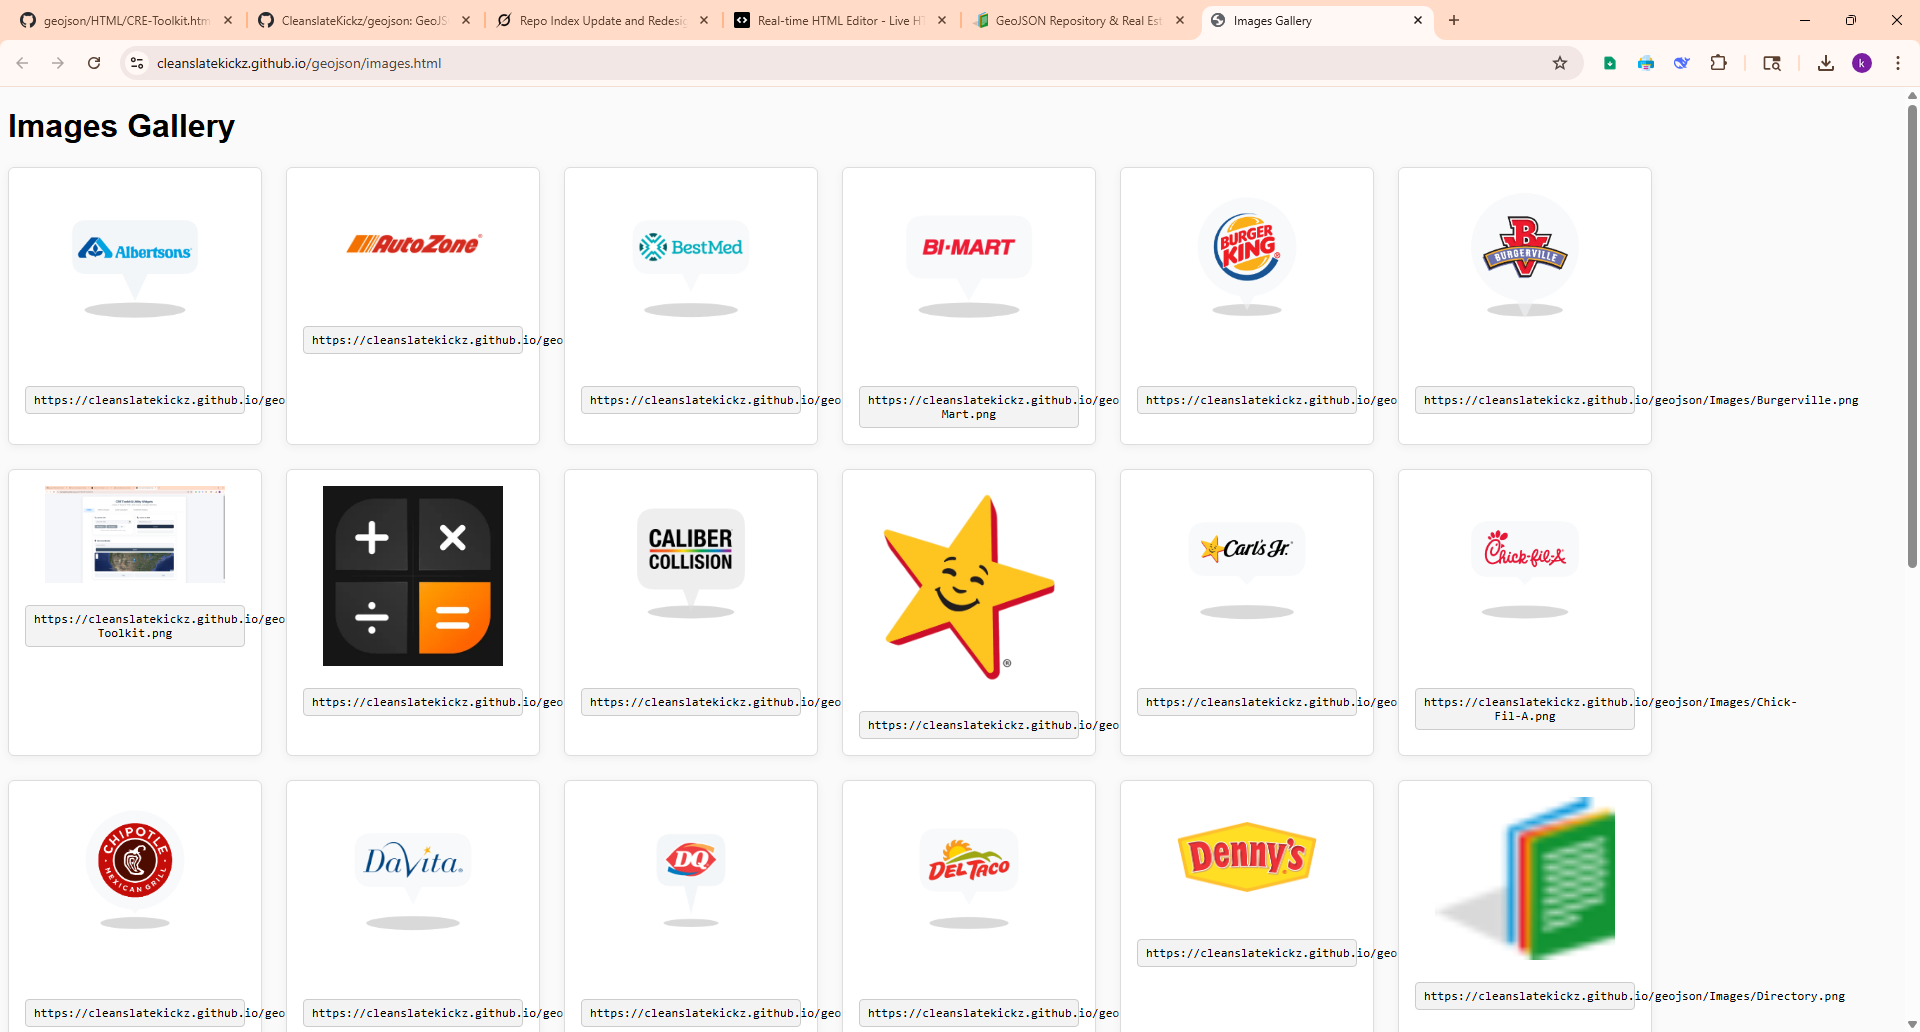Bookmark this page with the star icon
Viewport: 1920px width, 1032px height.
(x=1560, y=63)
